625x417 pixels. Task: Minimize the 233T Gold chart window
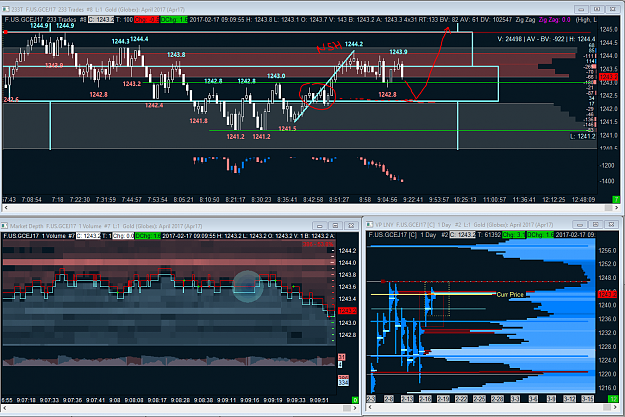[581, 9]
